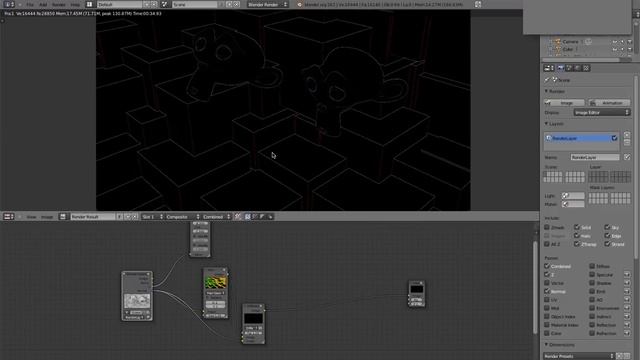640x360 pixels.
Task: Add a render preset with plus icon
Action: (620, 356)
